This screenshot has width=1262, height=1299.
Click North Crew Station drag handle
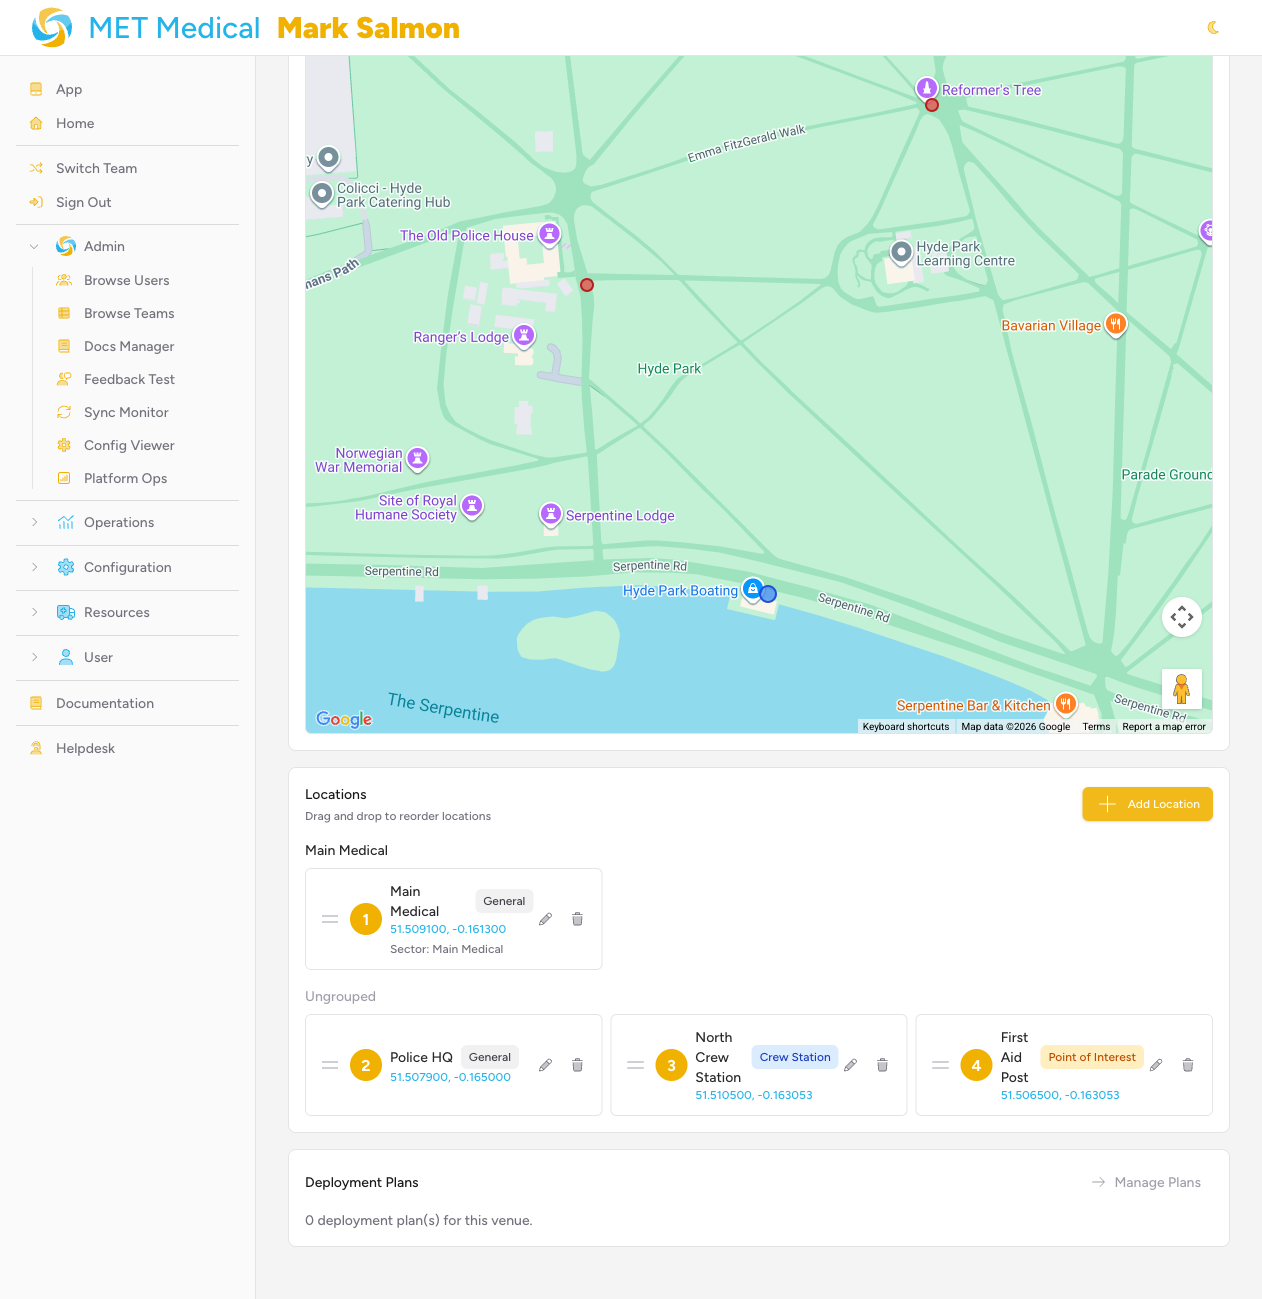pyautogui.click(x=635, y=1065)
